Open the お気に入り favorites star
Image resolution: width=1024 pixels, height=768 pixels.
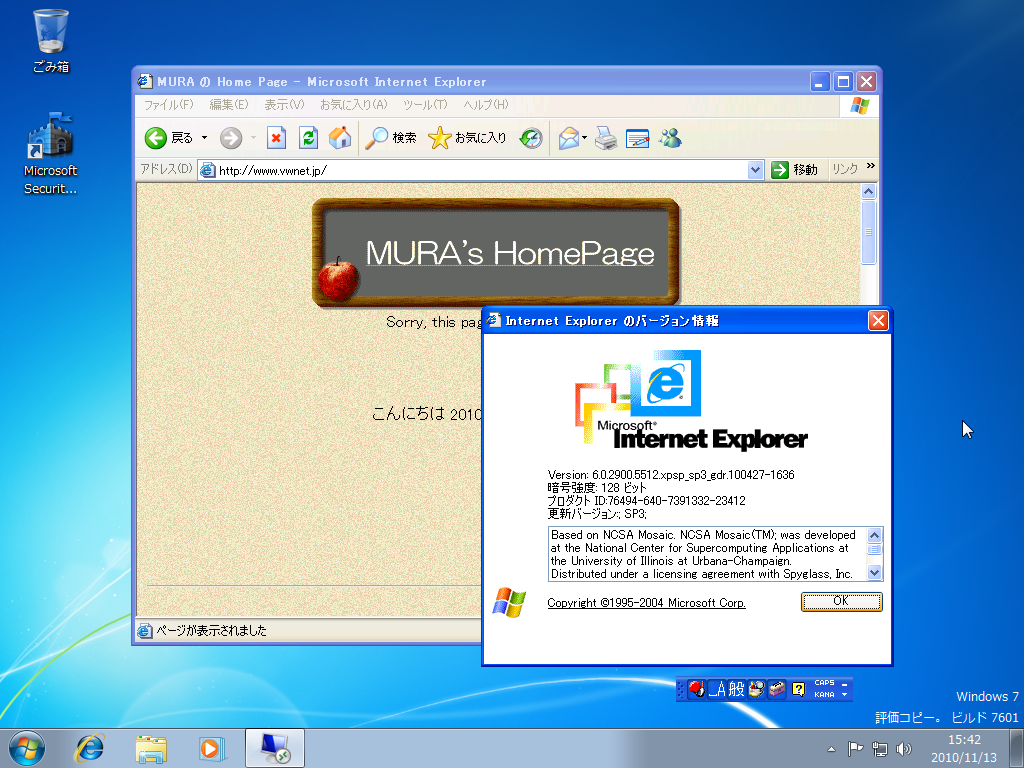click(x=467, y=138)
